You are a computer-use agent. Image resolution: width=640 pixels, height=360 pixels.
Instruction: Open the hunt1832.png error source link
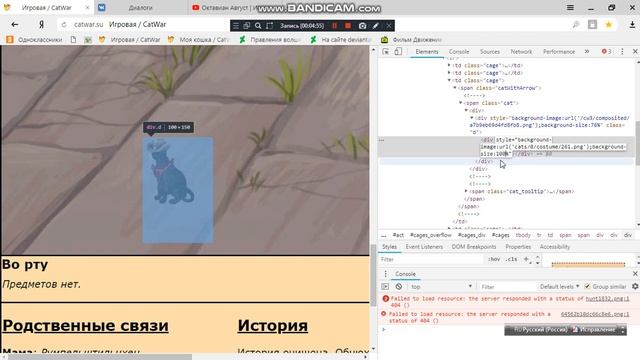click(607, 299)
